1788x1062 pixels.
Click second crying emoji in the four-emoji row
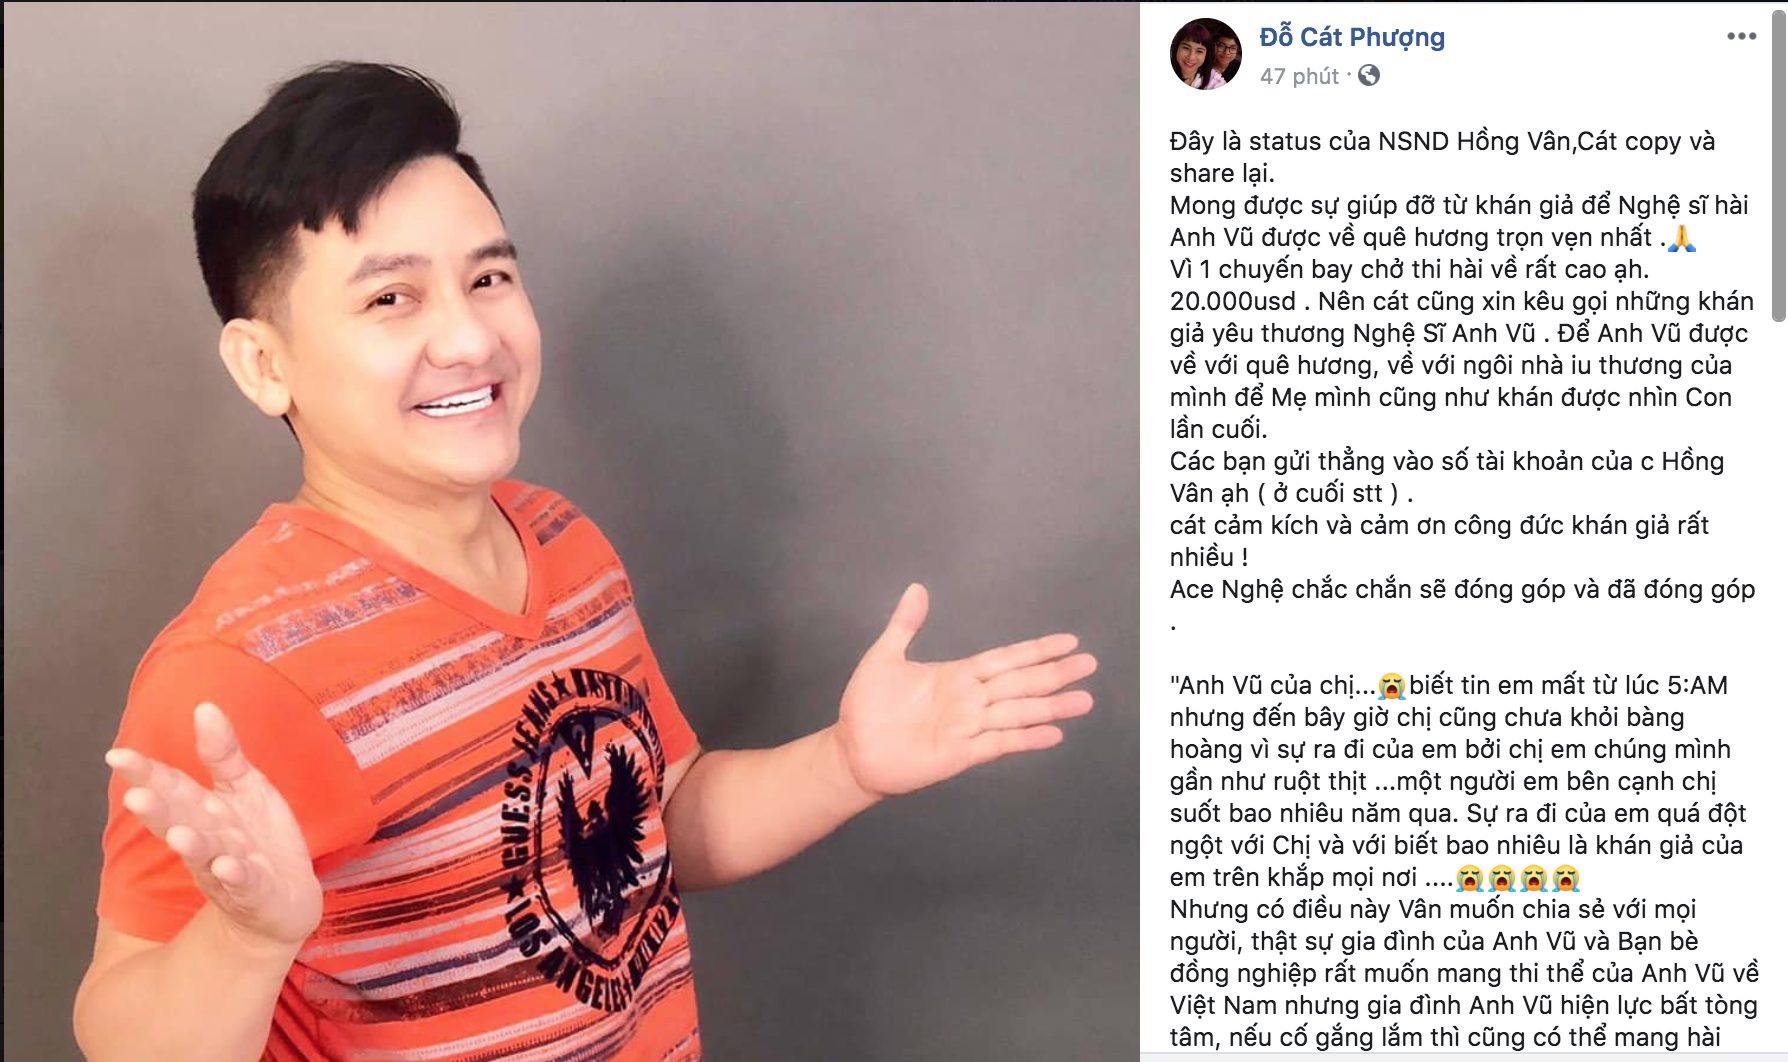[1501, 878]
